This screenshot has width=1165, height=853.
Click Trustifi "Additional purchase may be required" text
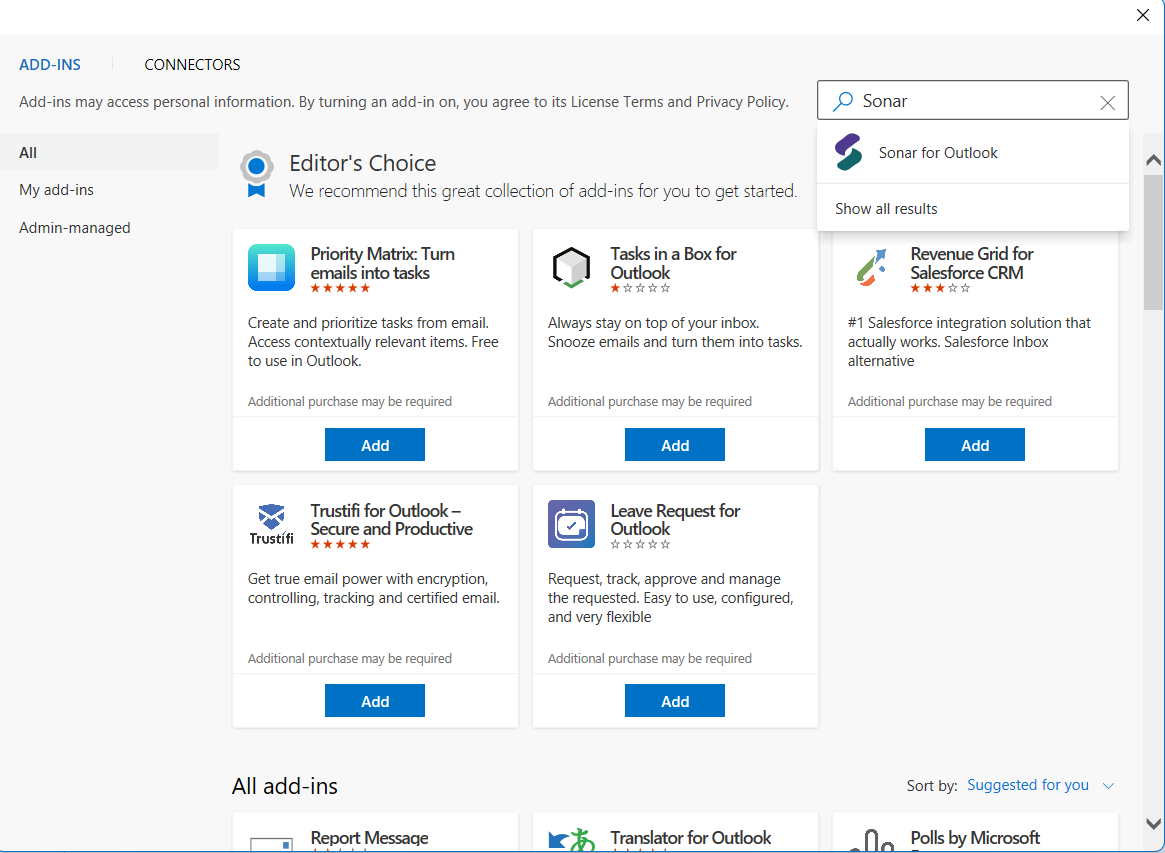click(350, 658)
